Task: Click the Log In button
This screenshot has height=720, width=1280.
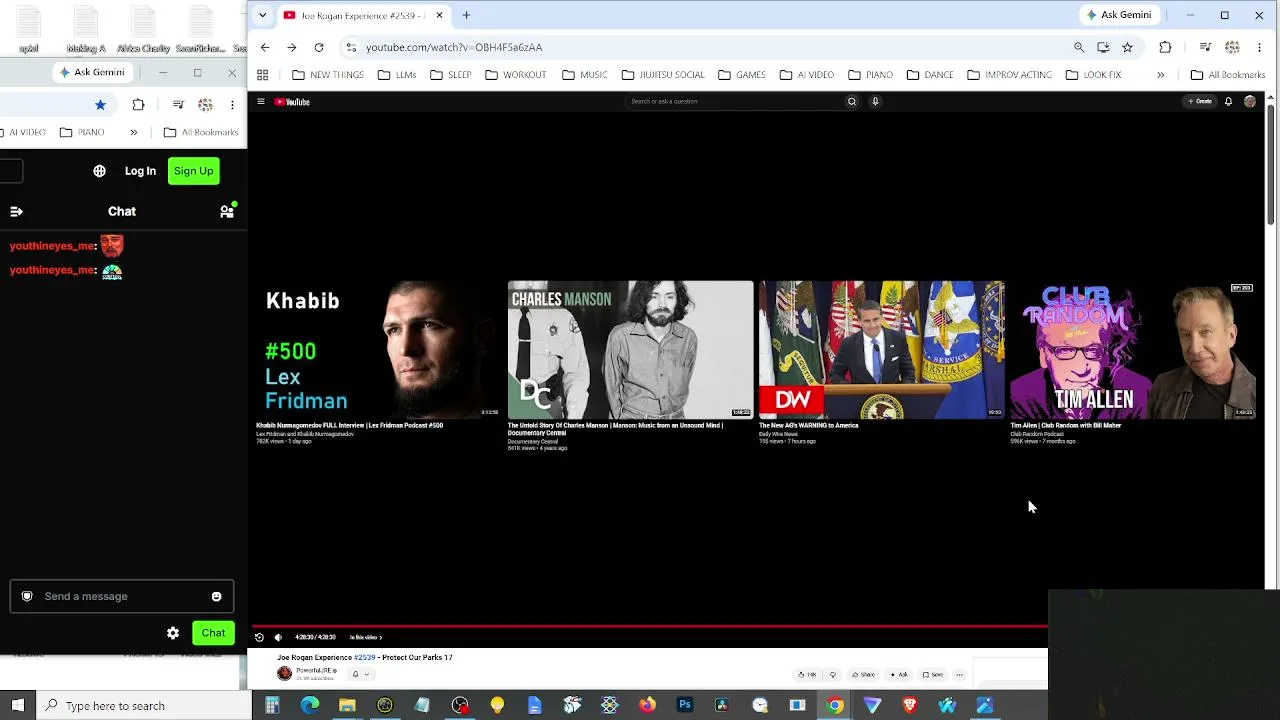Action: point(140,171)
